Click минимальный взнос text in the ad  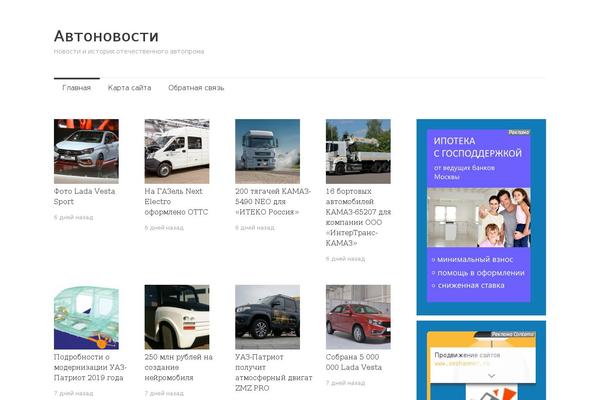point(475,260)
